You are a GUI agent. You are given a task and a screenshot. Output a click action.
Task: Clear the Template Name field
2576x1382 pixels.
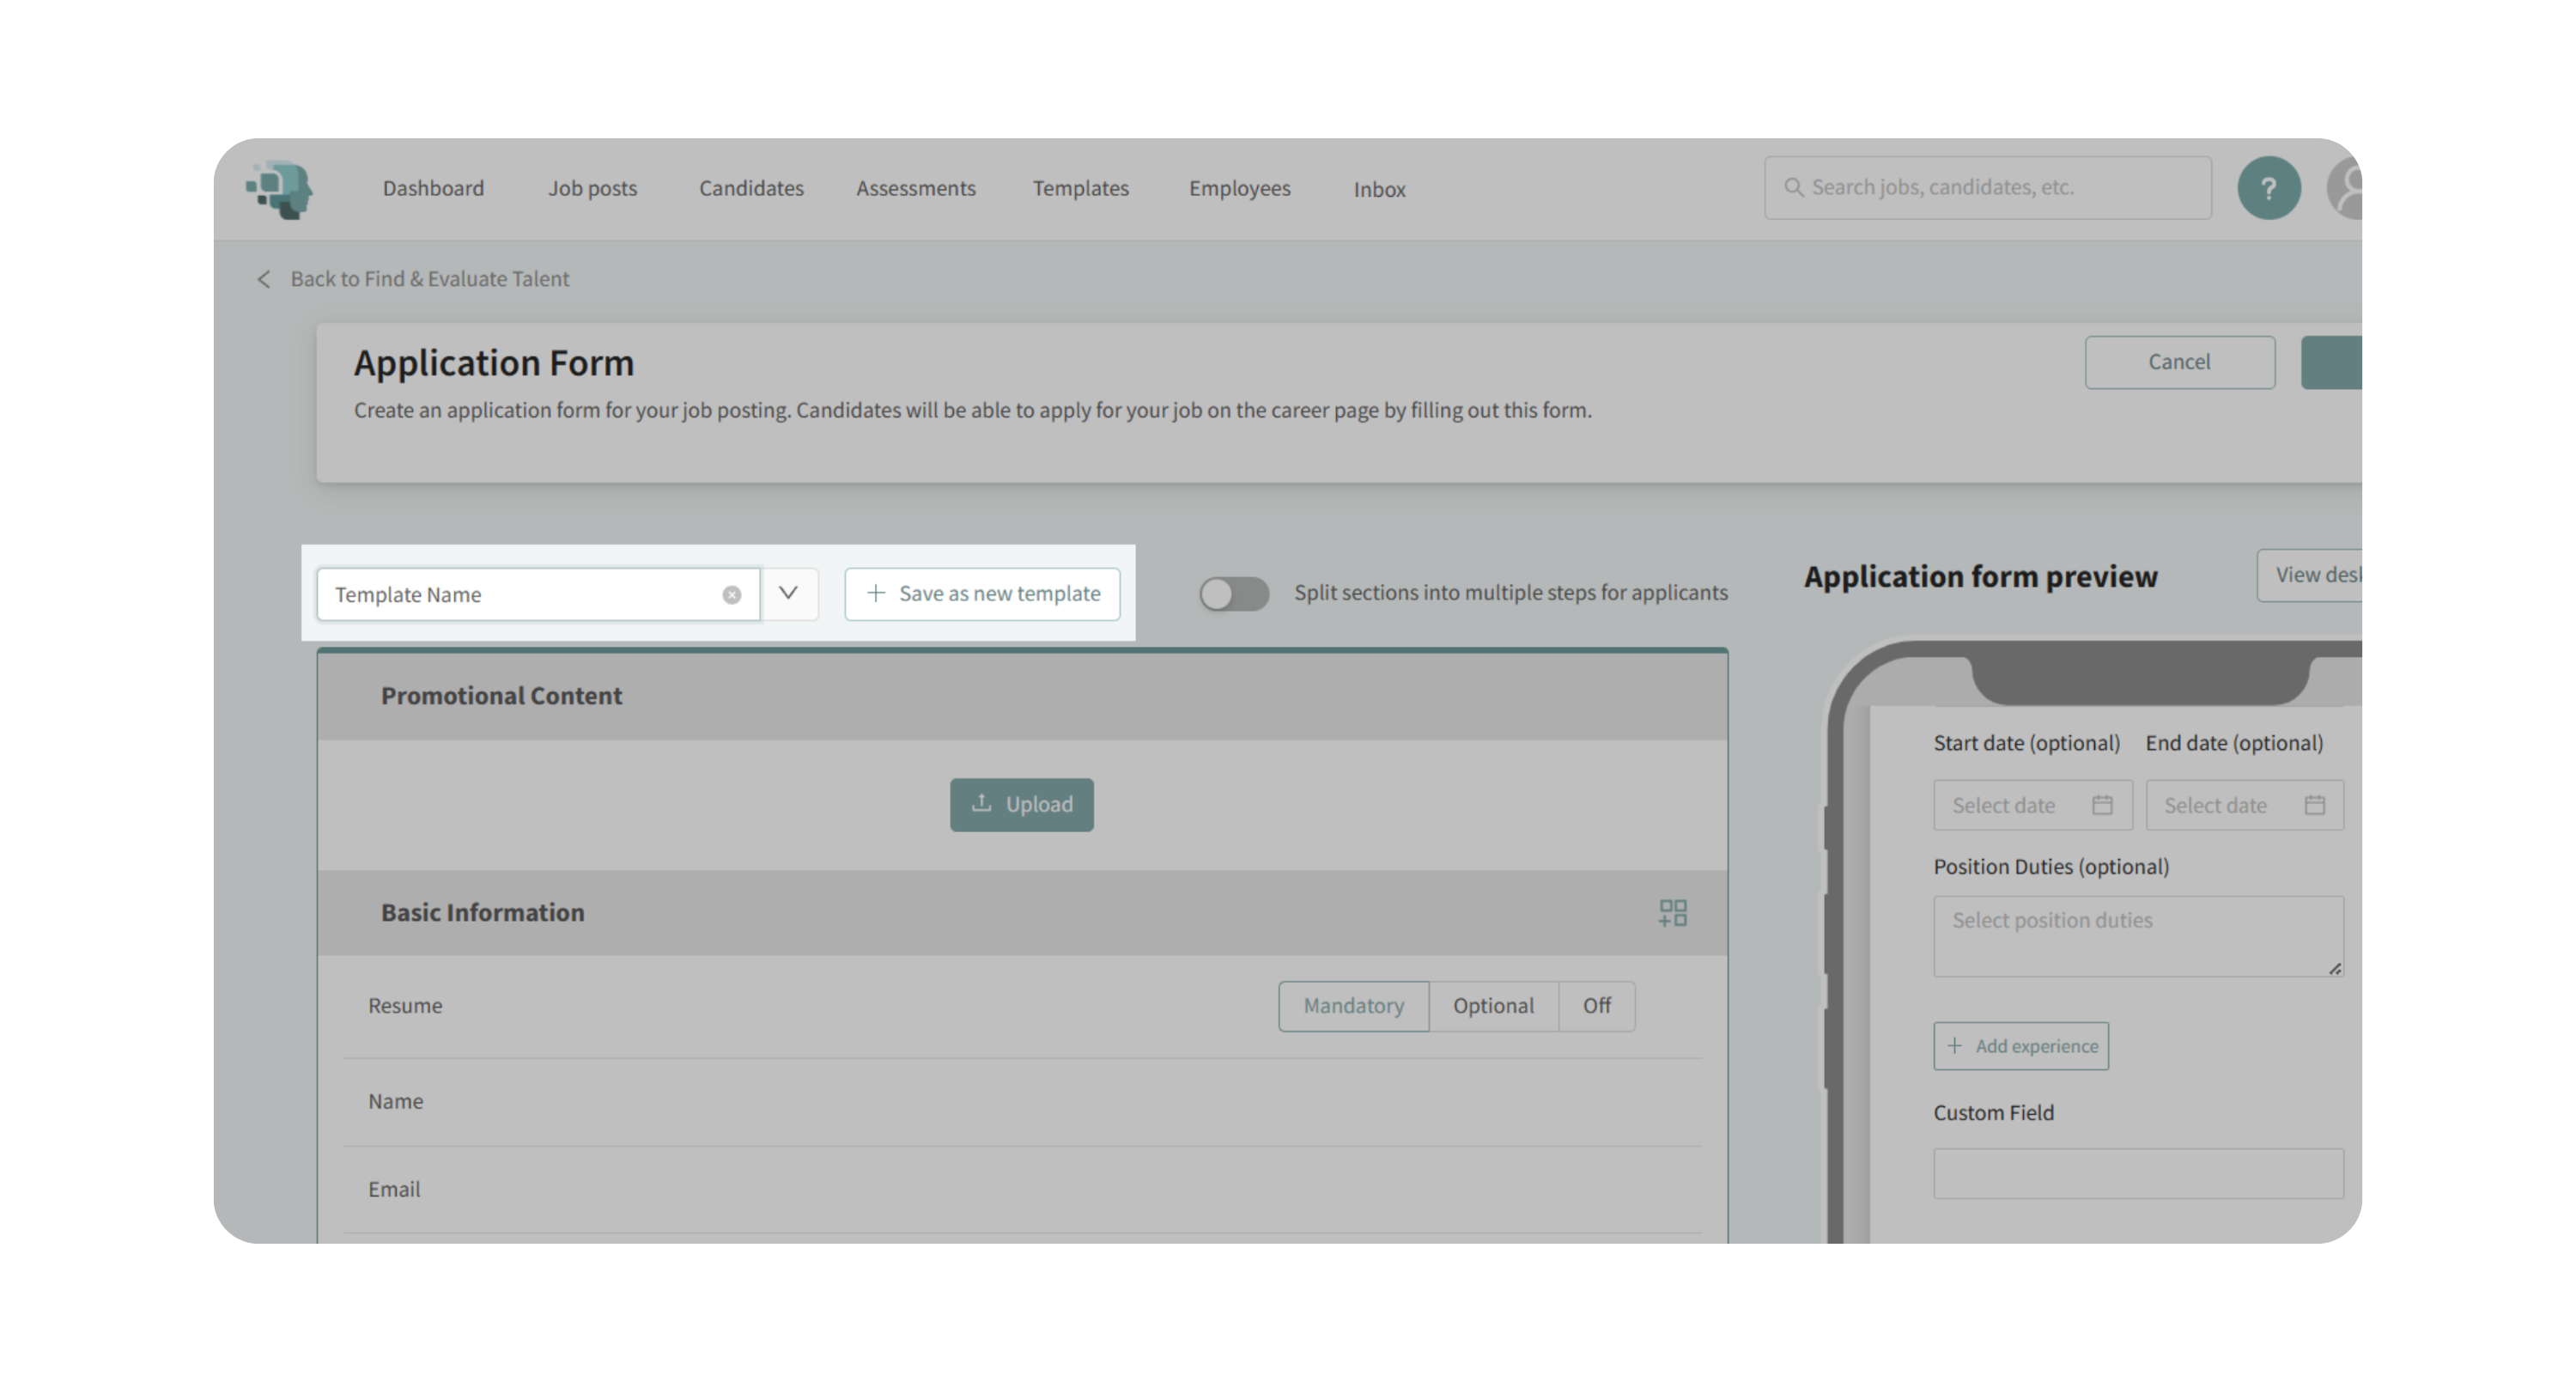tap(732, 595)
